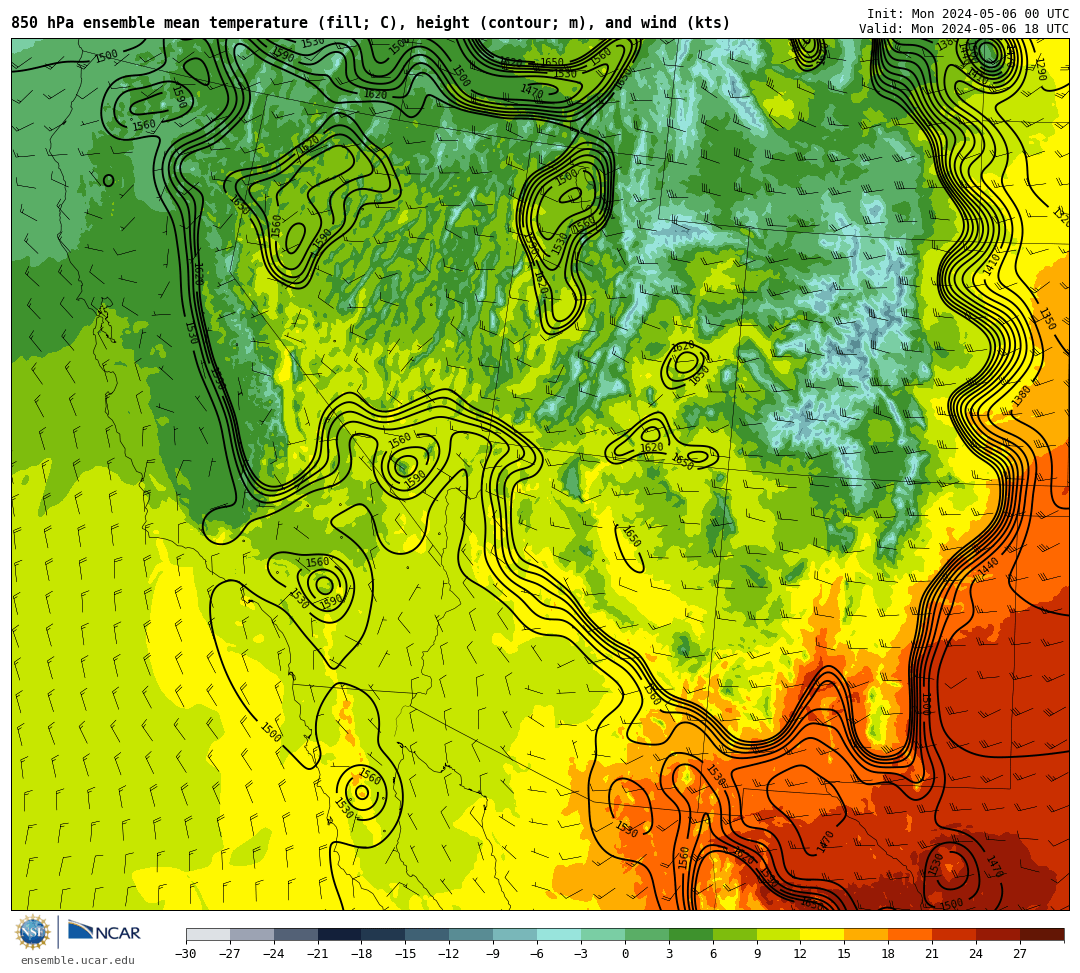The image size is (1080, 973).
Task: Pick the gray swatch between -27 and -24
Action: pos(252,934)
